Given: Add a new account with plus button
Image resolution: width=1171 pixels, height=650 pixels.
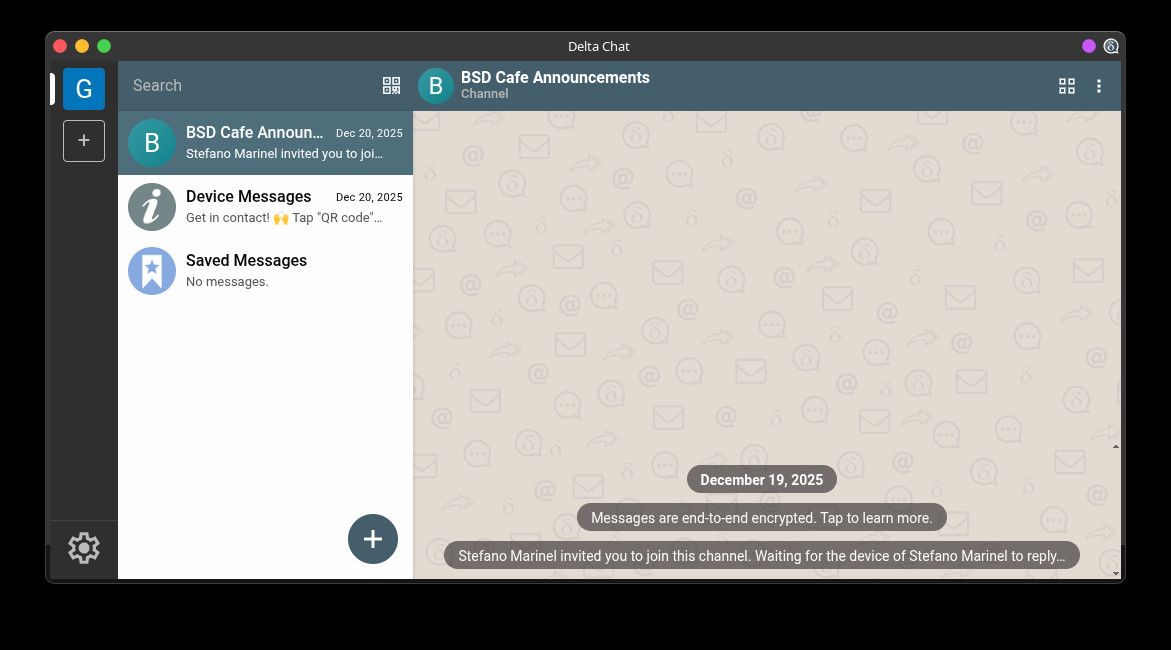Looking at the screenshot, I should coord(84,140).
